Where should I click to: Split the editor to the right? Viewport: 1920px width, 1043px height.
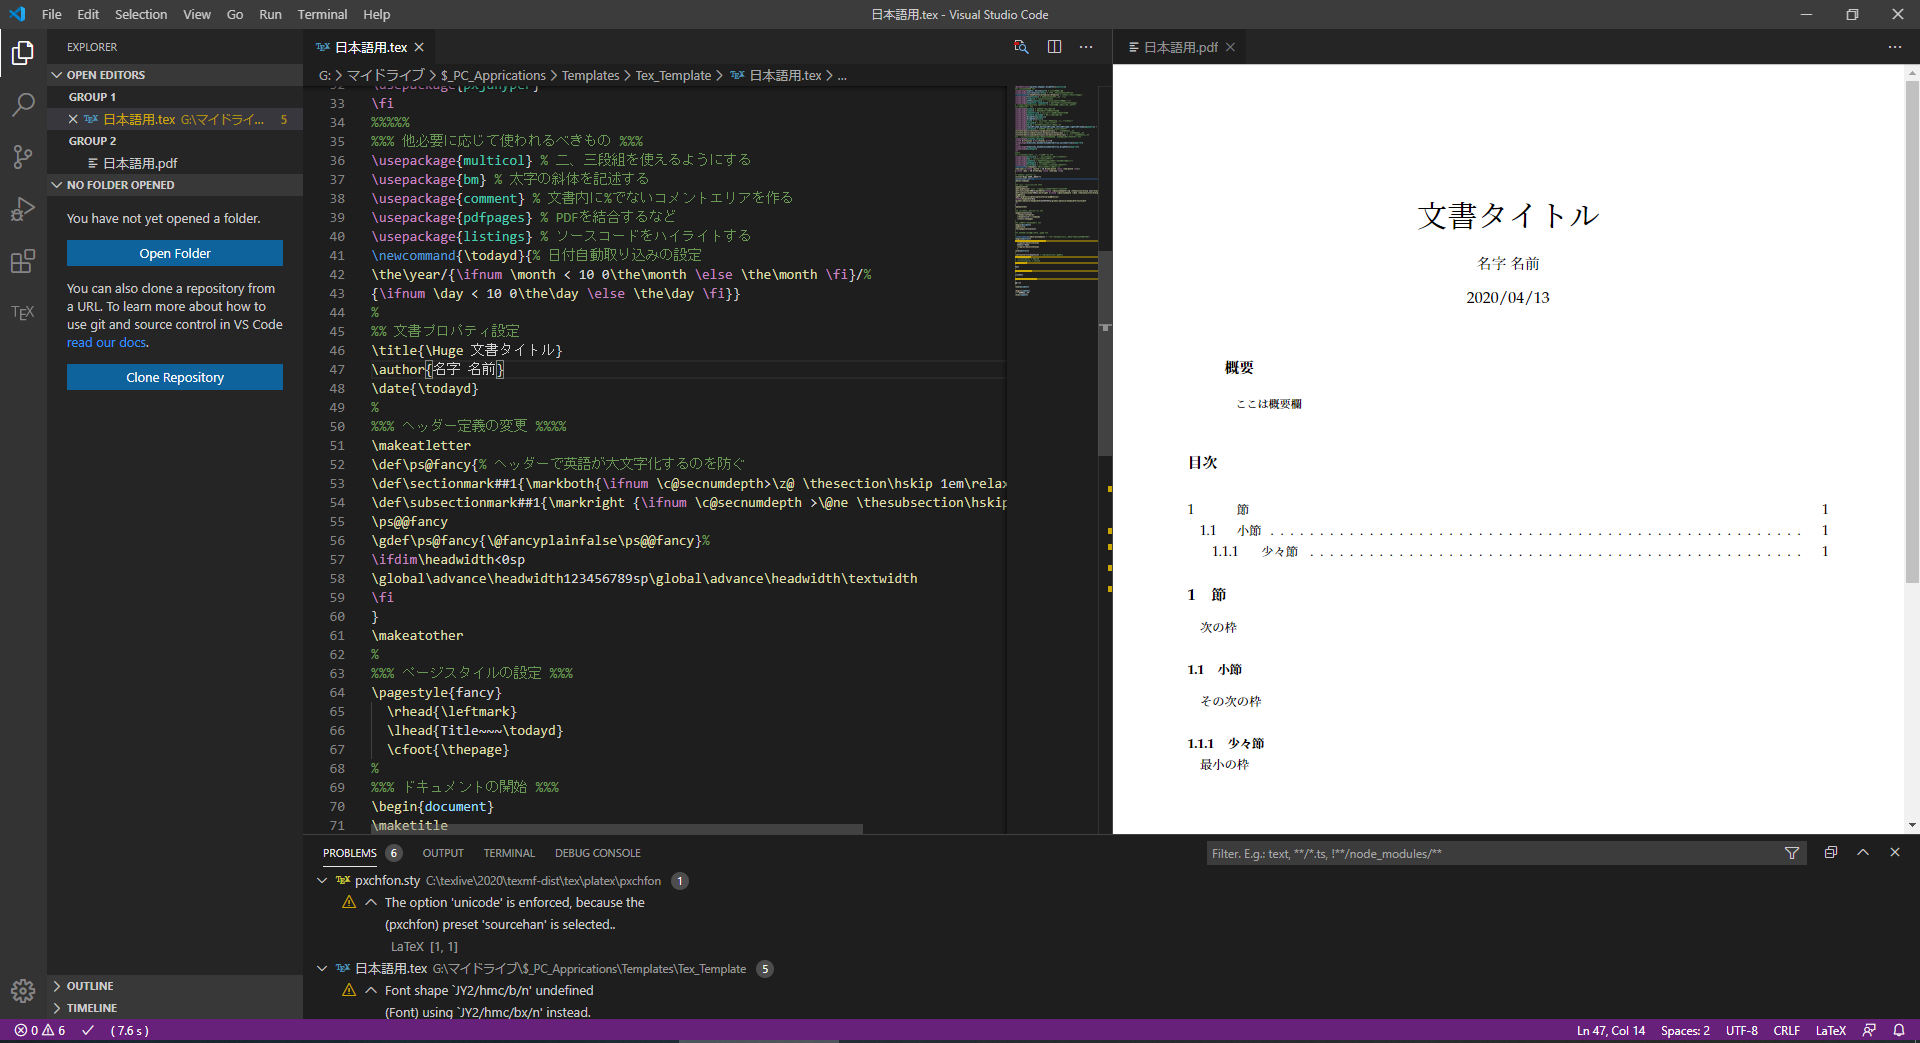pos(1054,47)
